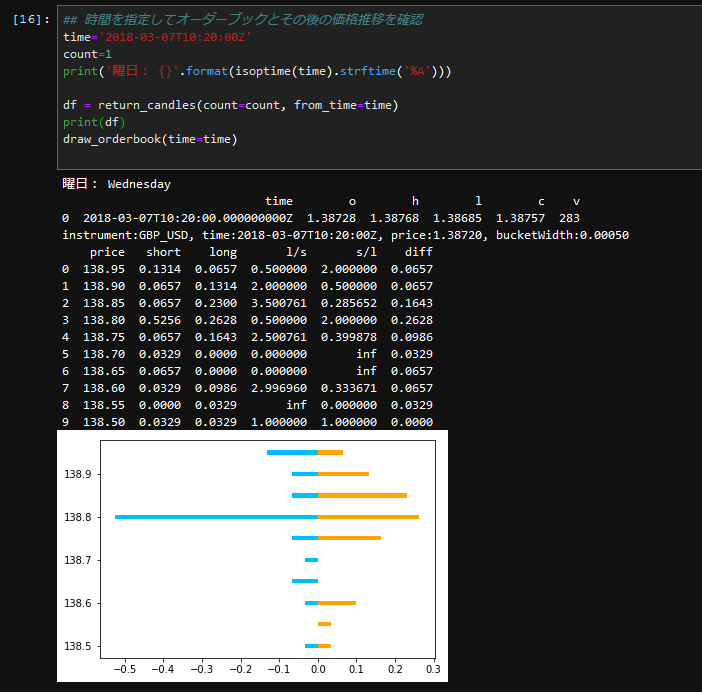The height and width of the screenshot is (692, 702).
Task: Click the y-axis label 138.5
Action: 77,646
